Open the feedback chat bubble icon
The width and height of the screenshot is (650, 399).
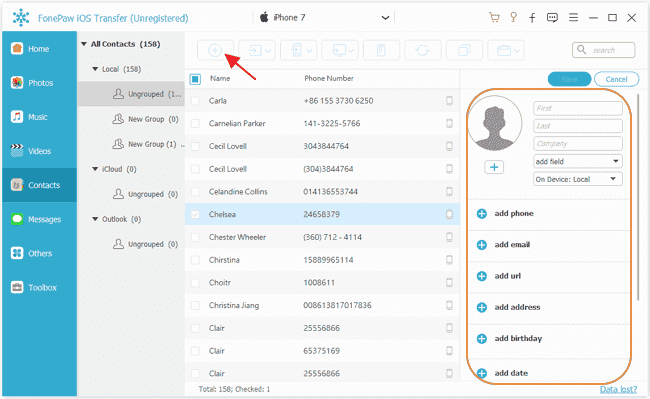552,17
